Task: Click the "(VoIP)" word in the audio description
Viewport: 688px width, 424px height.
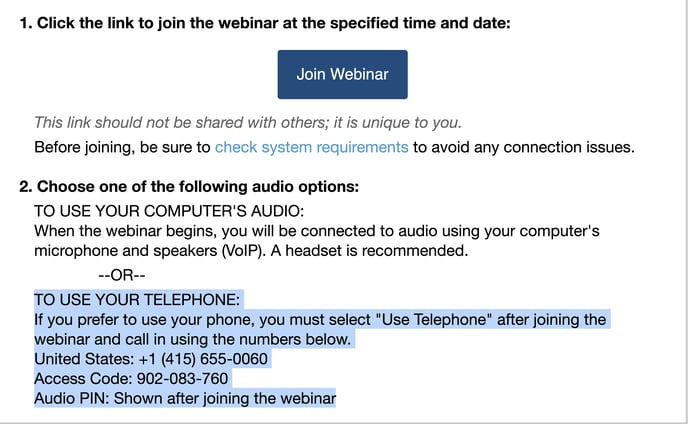Action: pos(244,251)
